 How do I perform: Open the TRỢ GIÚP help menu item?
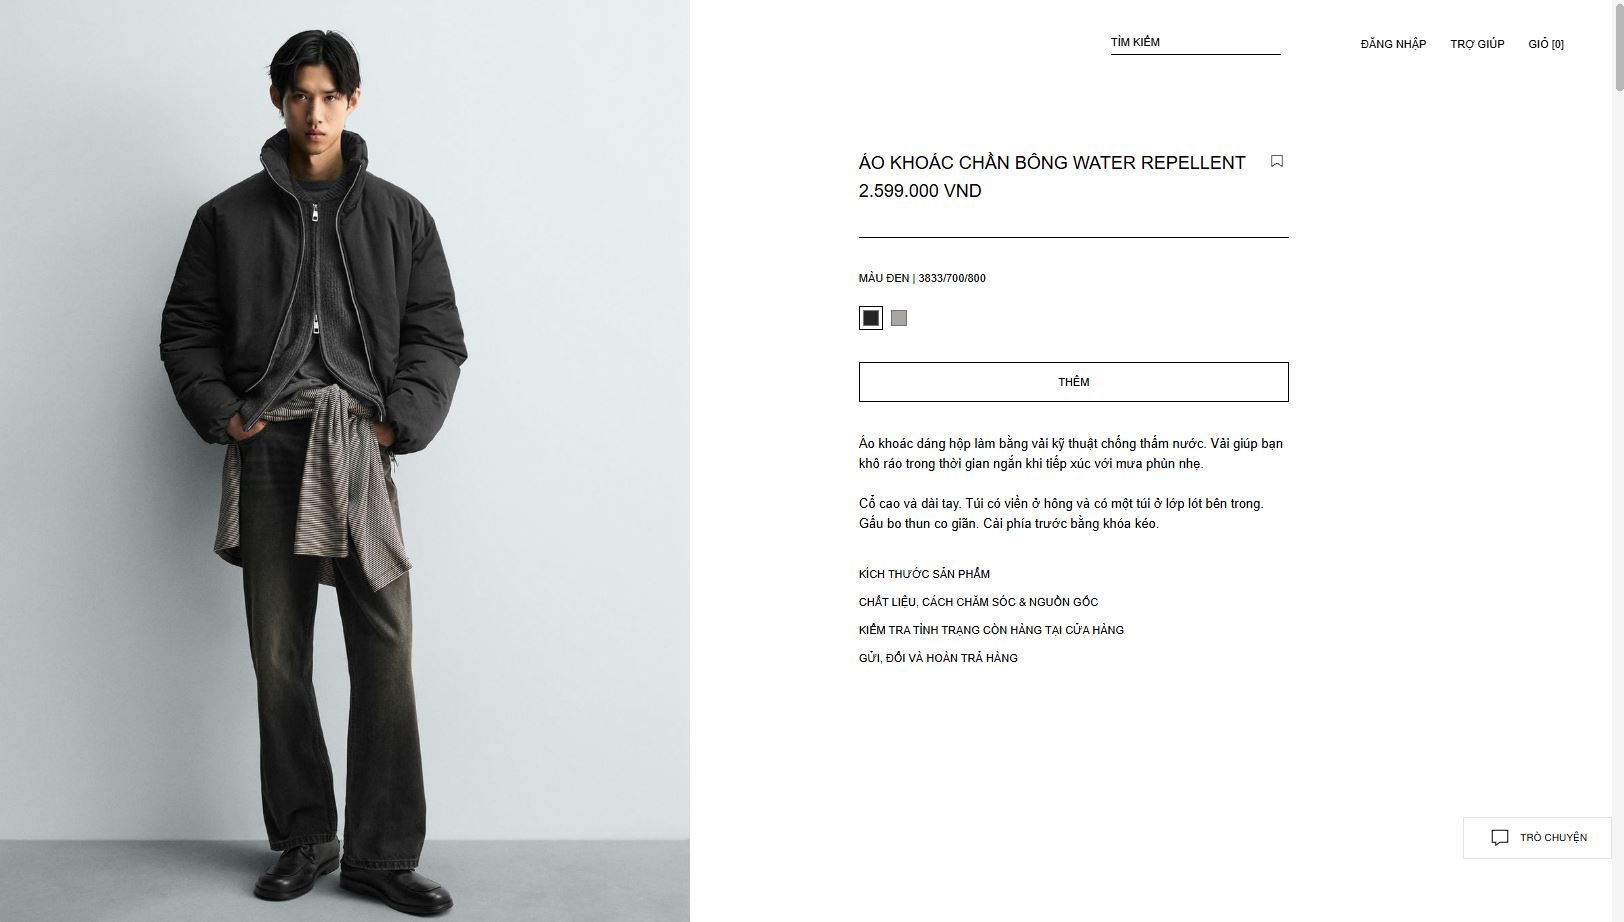(x=1477, y=44)
